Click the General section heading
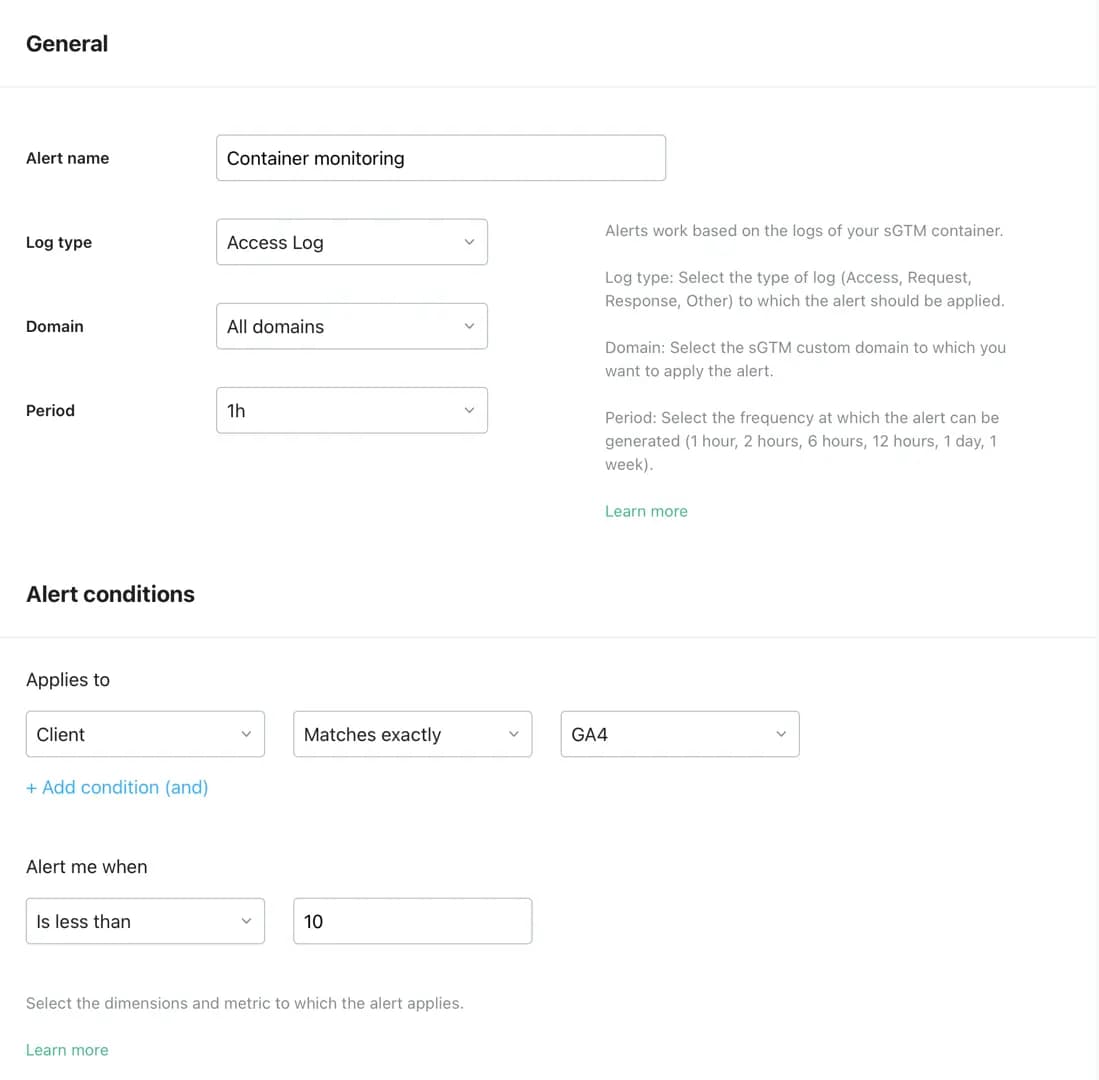The image size is (1099, 1080). pyautogui.click(x=67, y=43)
